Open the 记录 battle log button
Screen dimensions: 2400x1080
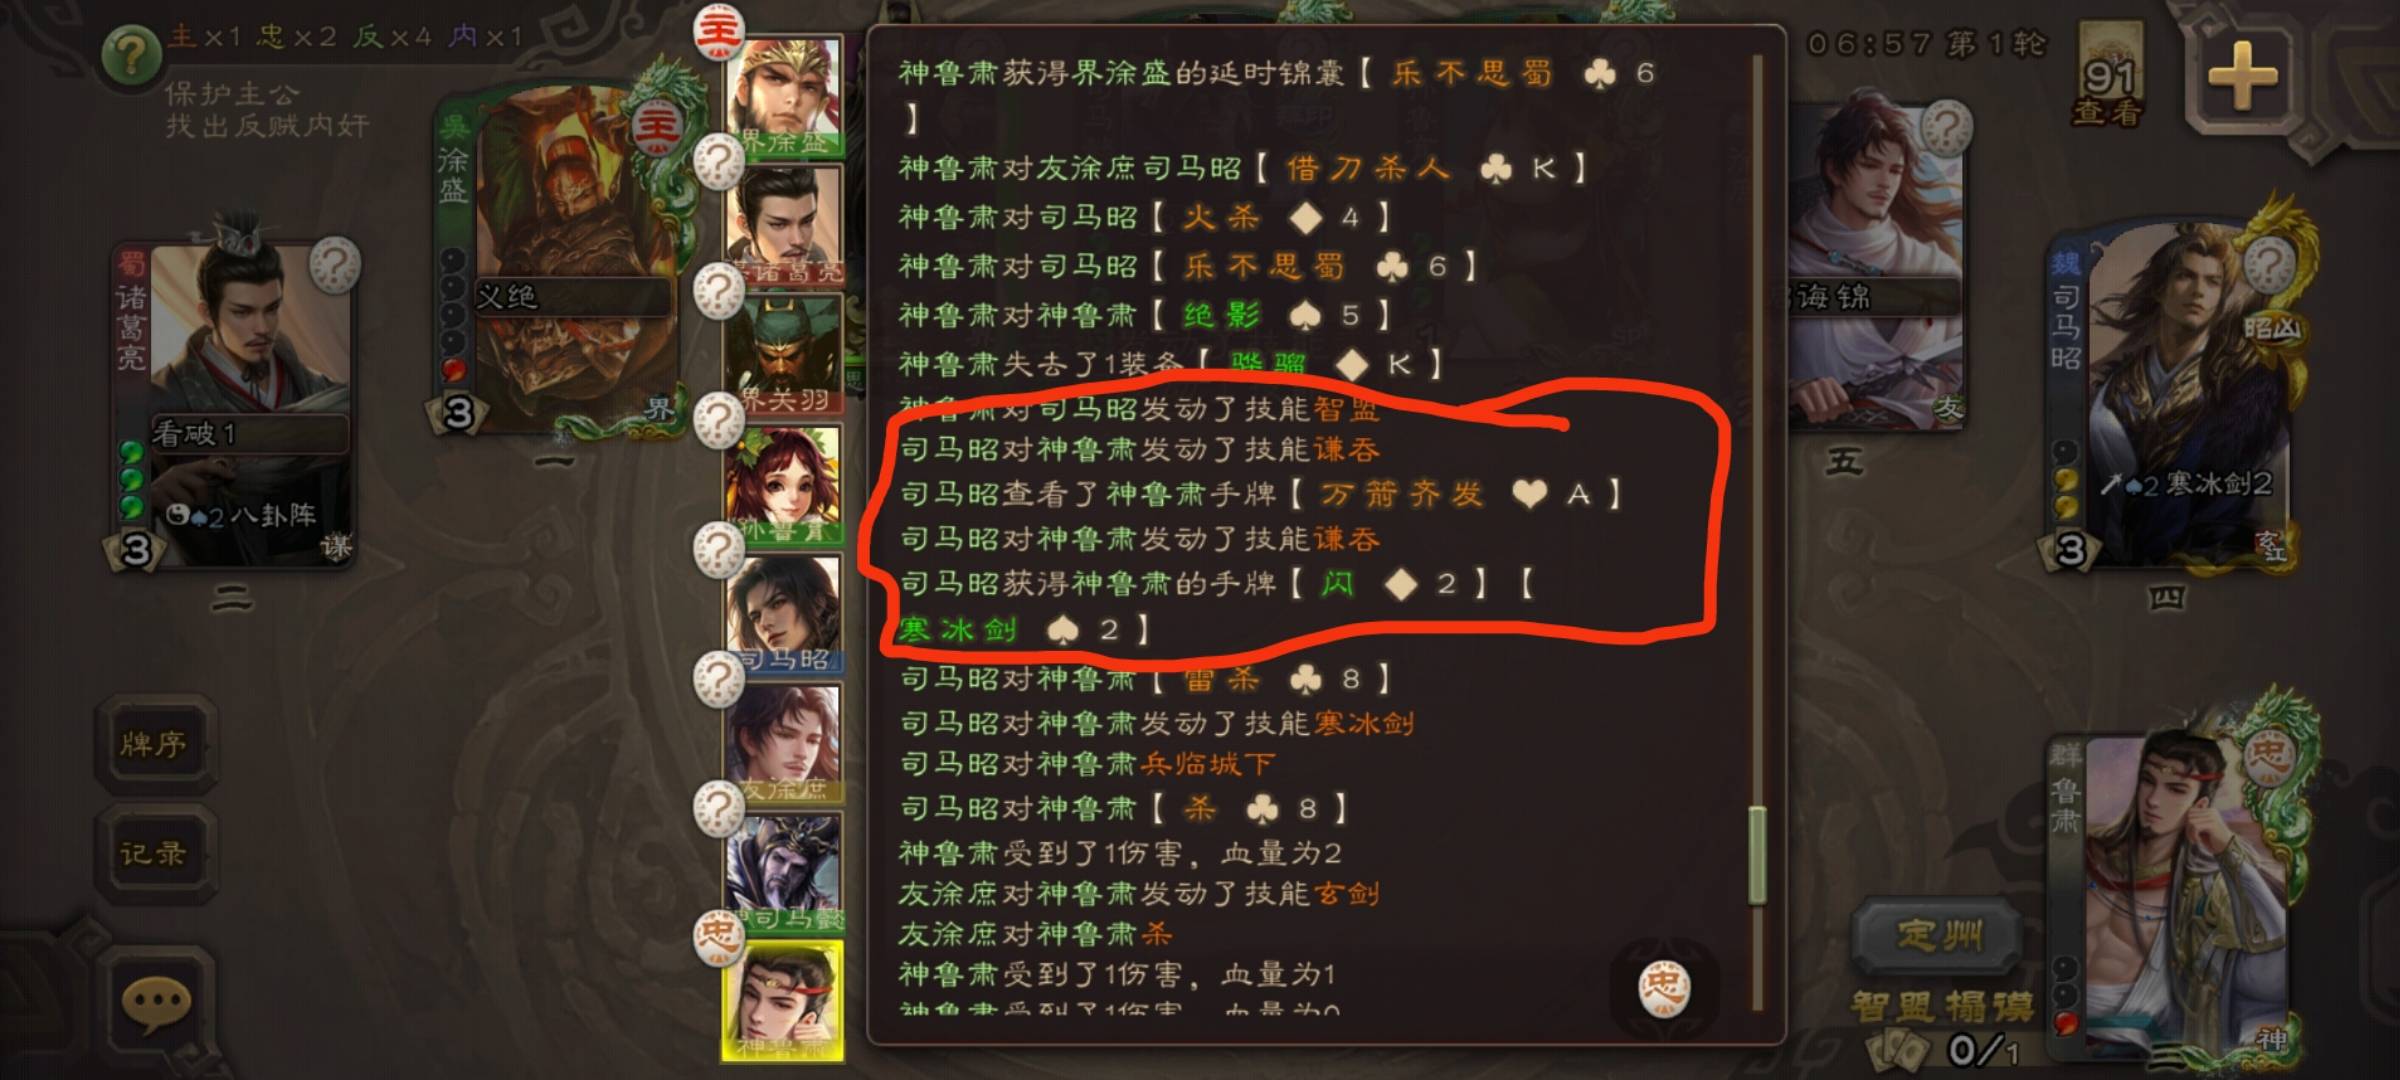point(155,854)
